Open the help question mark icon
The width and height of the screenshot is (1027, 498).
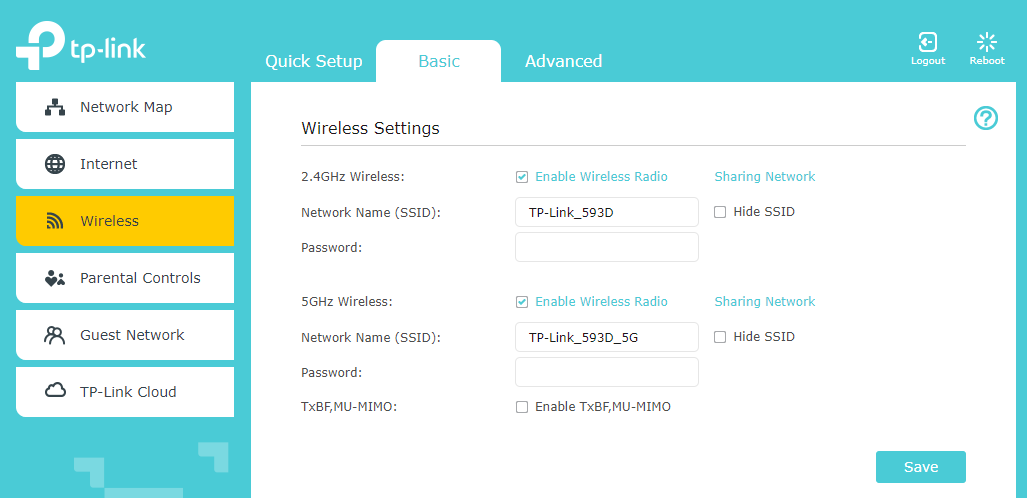point(986,119)
